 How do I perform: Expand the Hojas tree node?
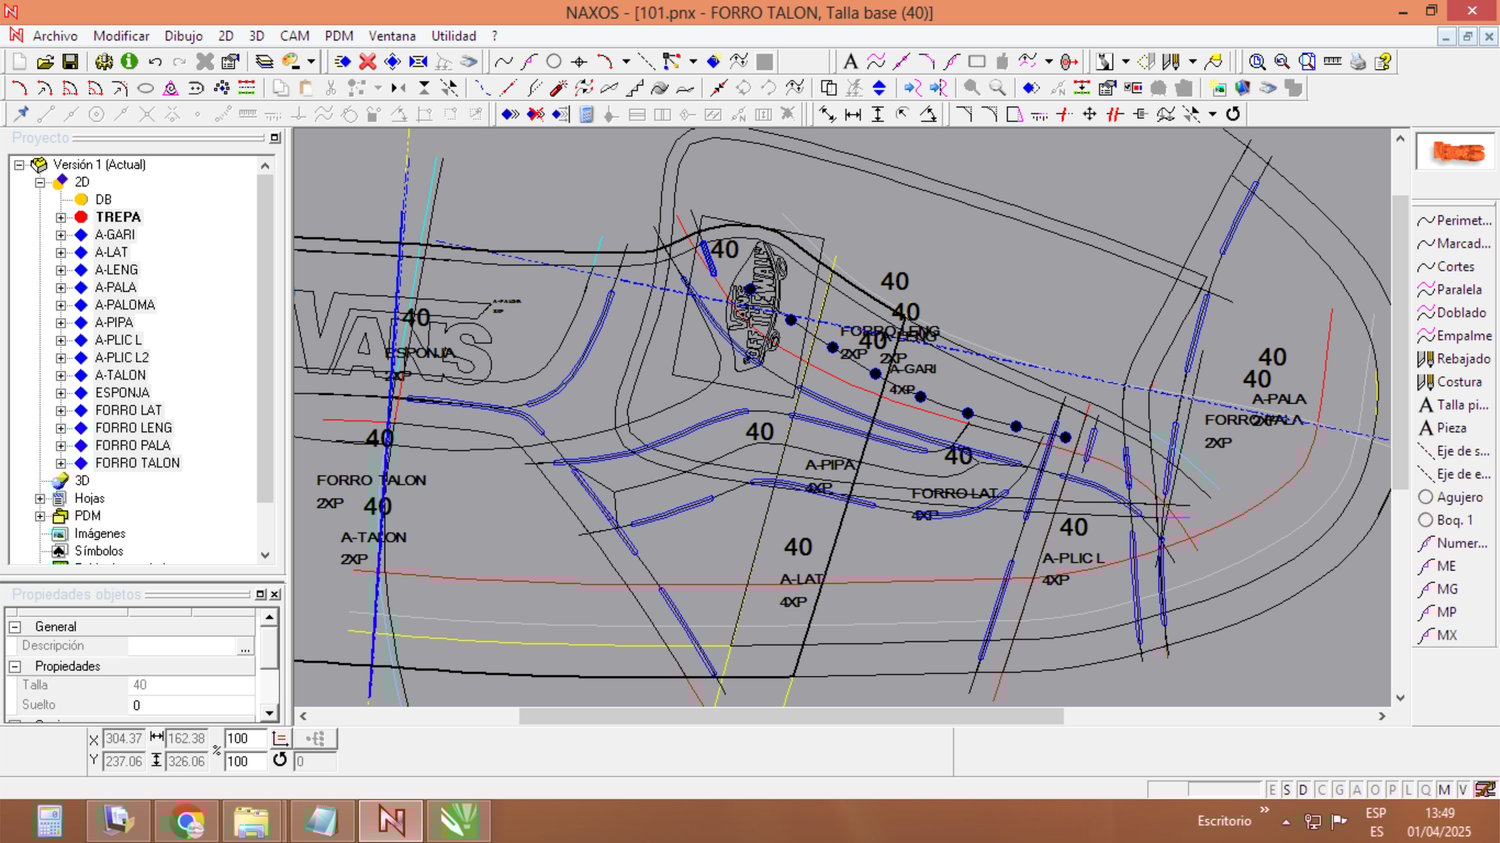coord(40,498)
